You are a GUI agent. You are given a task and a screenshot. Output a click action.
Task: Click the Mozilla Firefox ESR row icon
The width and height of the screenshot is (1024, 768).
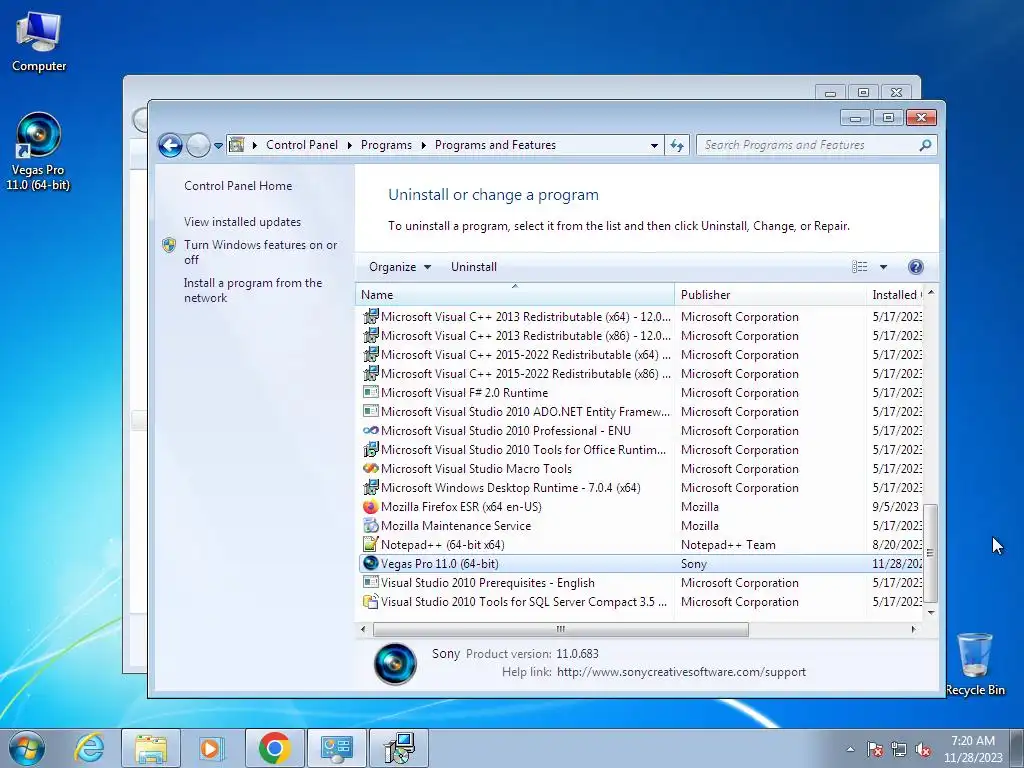(x=370, y=506)
